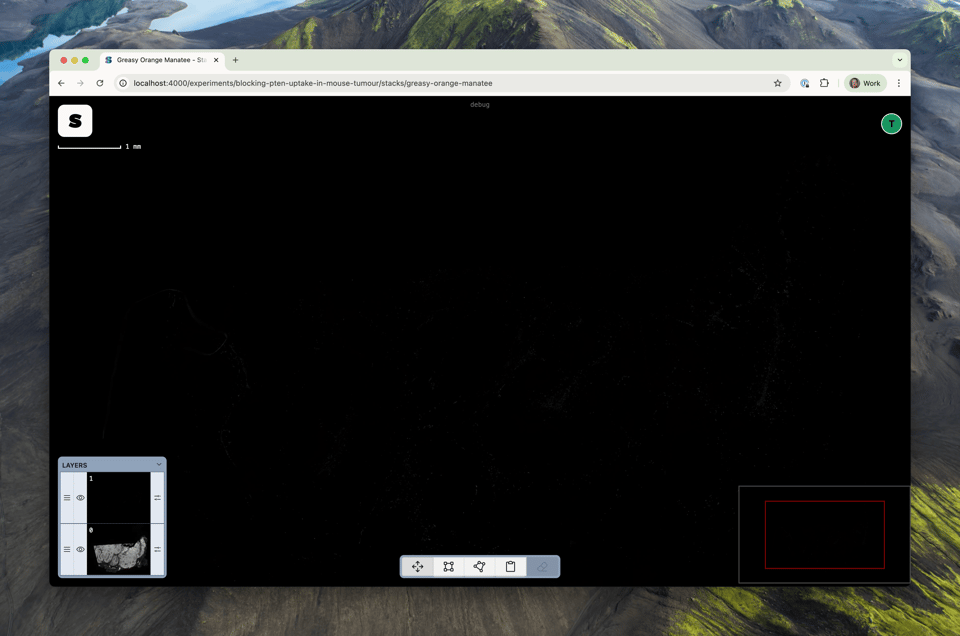Hide layer 1 with eye icon
The height and width of the screenshot is (636, 960).
[x=81, y=498]
